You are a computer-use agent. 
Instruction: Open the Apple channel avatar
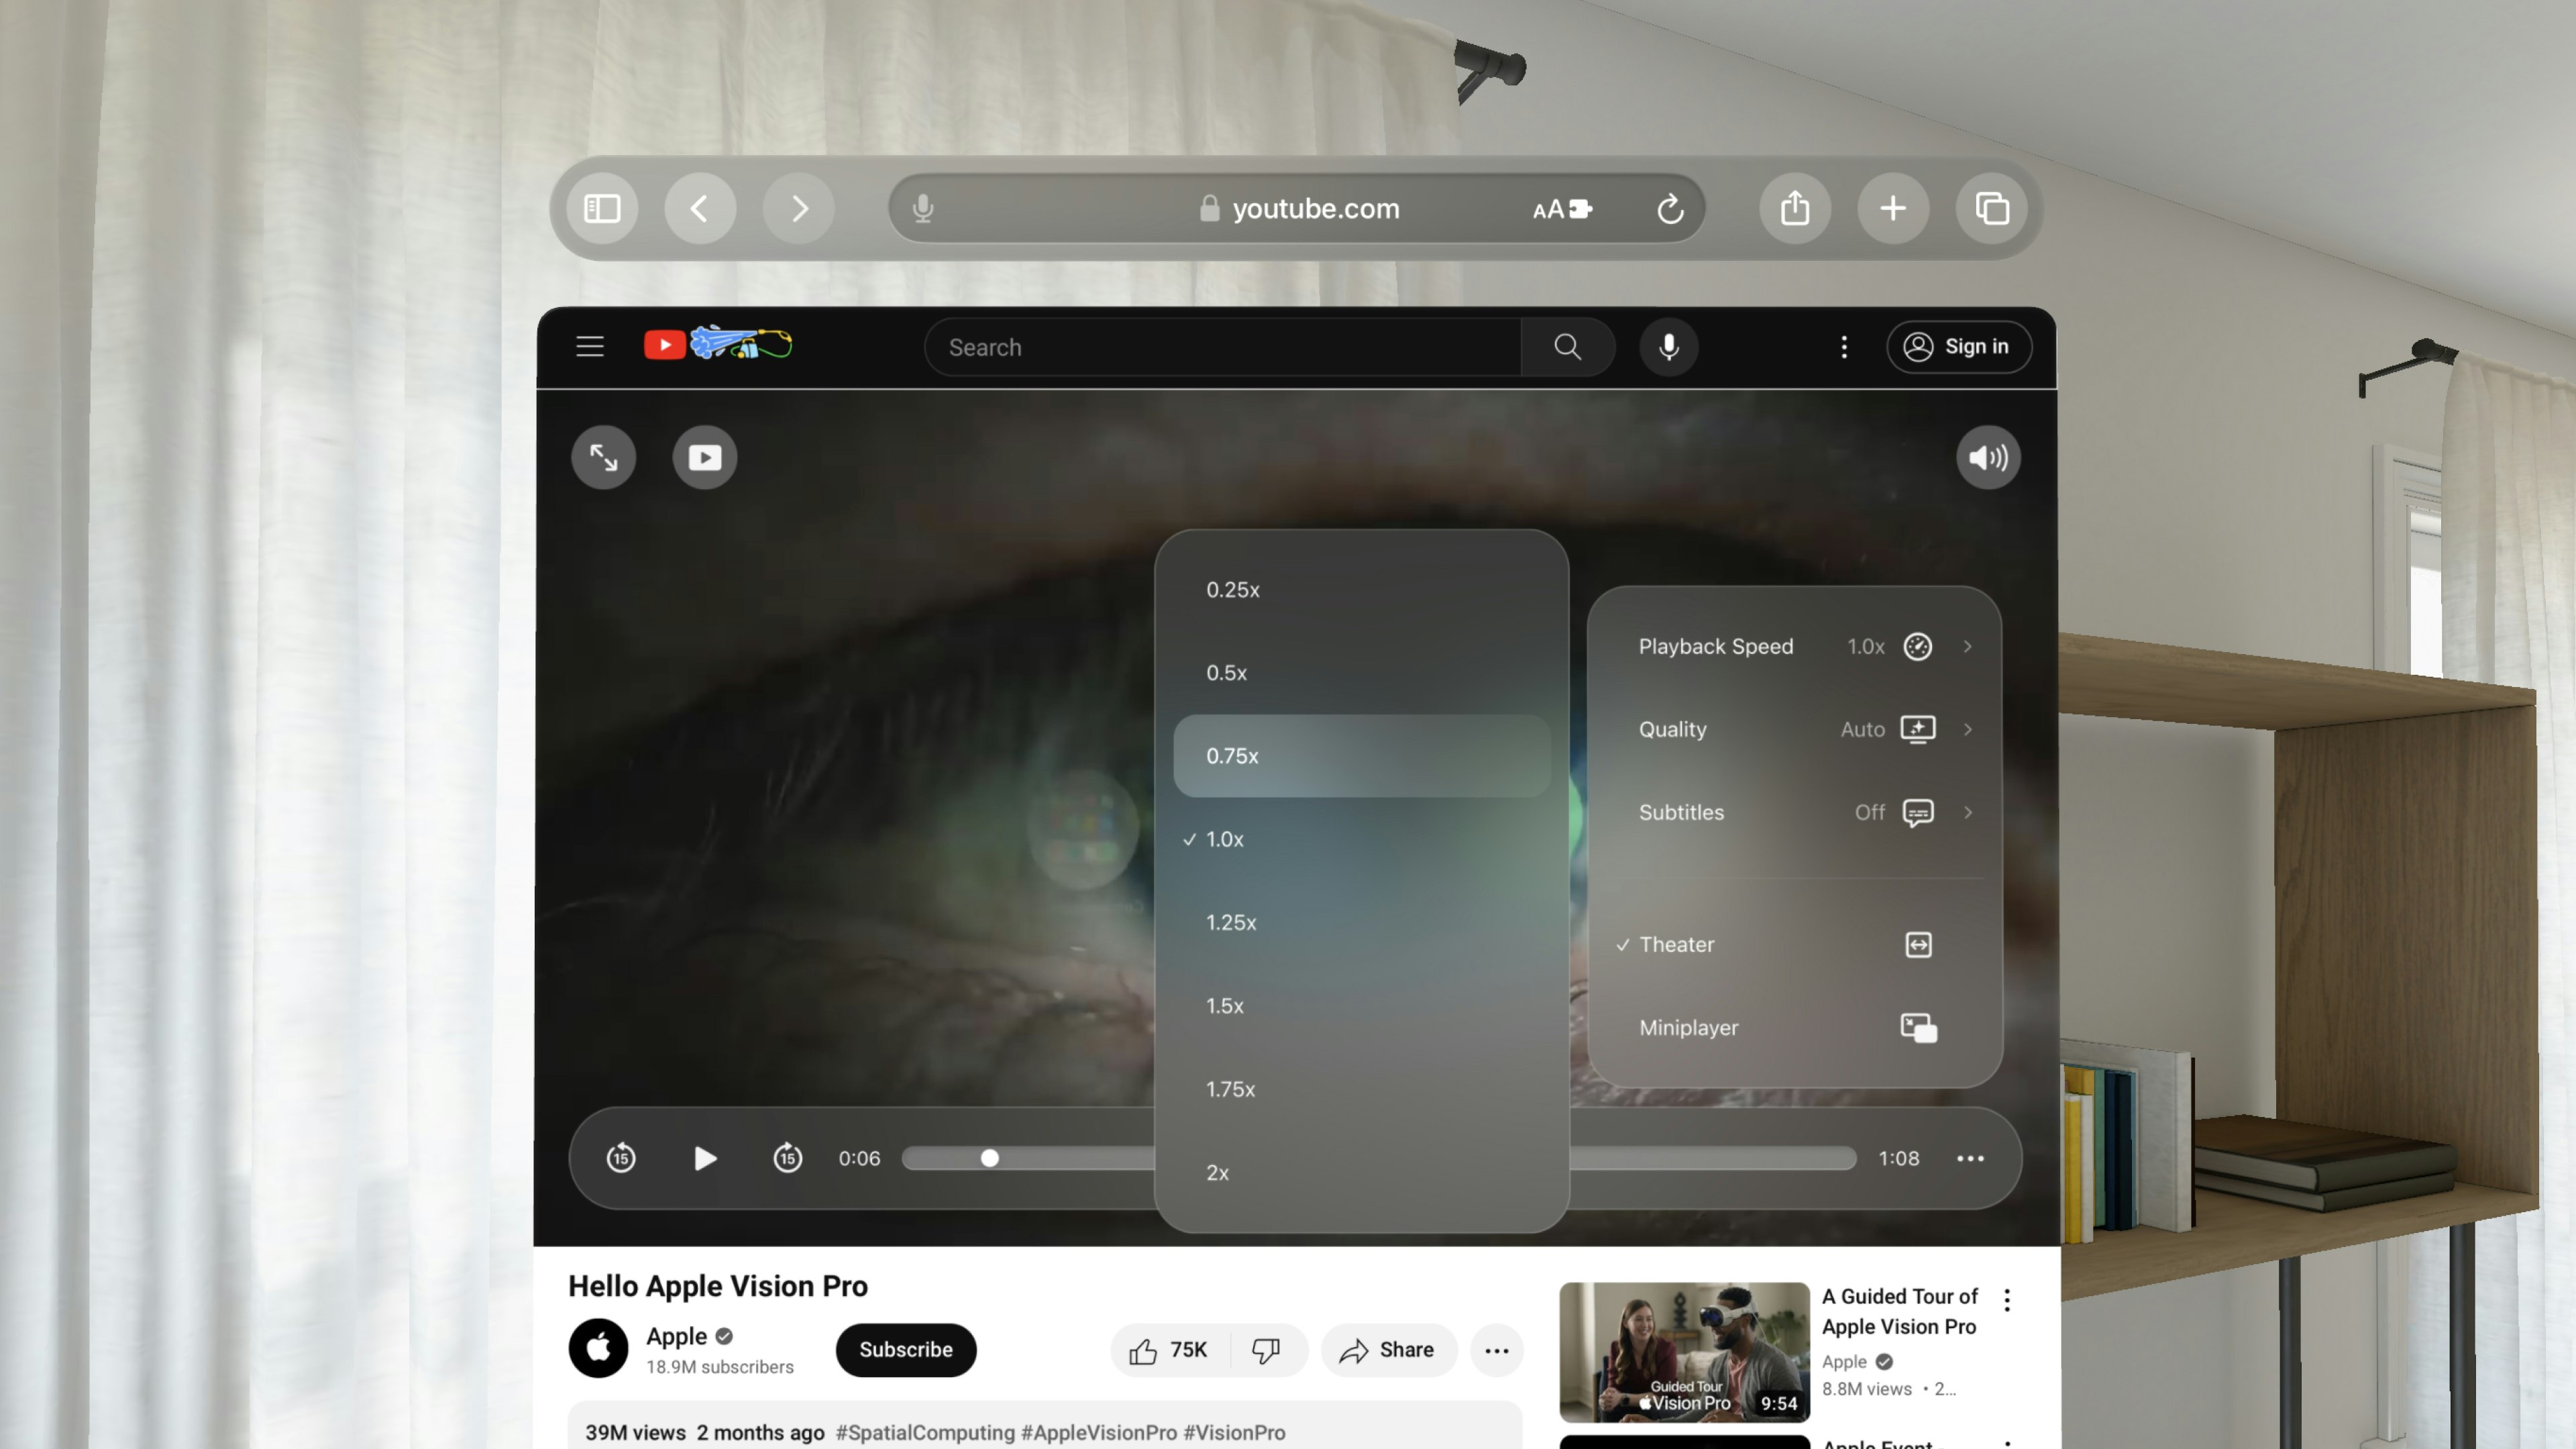(x=598, y=1348)
